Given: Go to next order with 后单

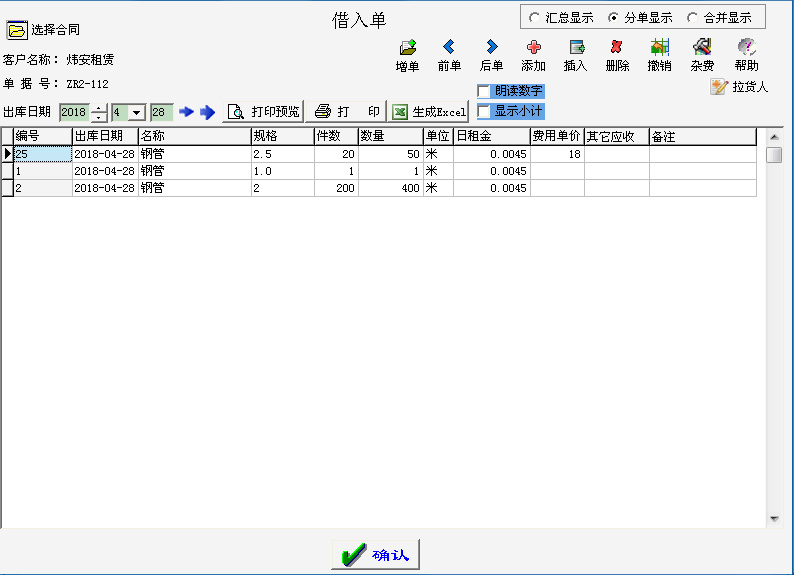Looking at the screenshot, I should (491, 47).
